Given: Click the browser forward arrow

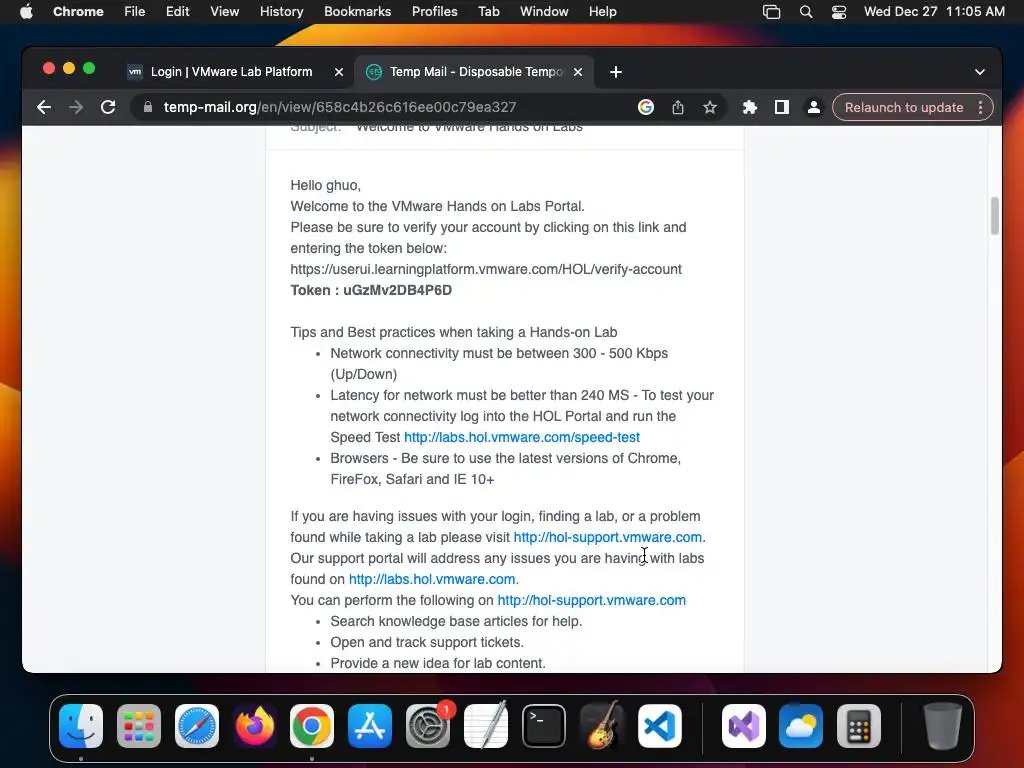Looking at the screenshot, I should coord(76,107).
